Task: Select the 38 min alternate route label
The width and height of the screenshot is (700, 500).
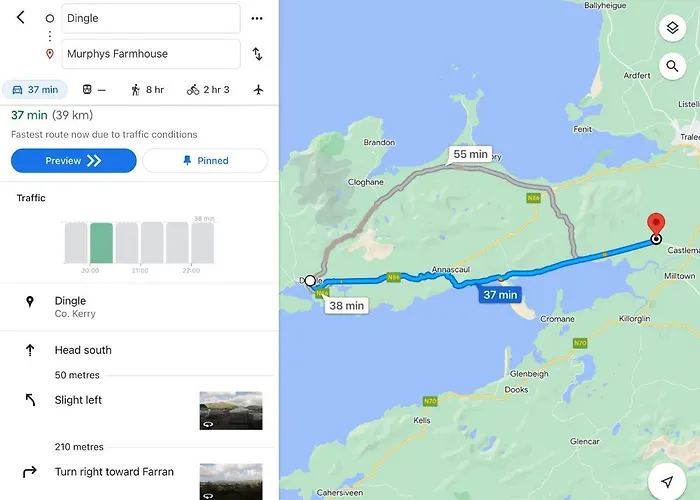Action: pyautogui.click(x=346, y=306)
